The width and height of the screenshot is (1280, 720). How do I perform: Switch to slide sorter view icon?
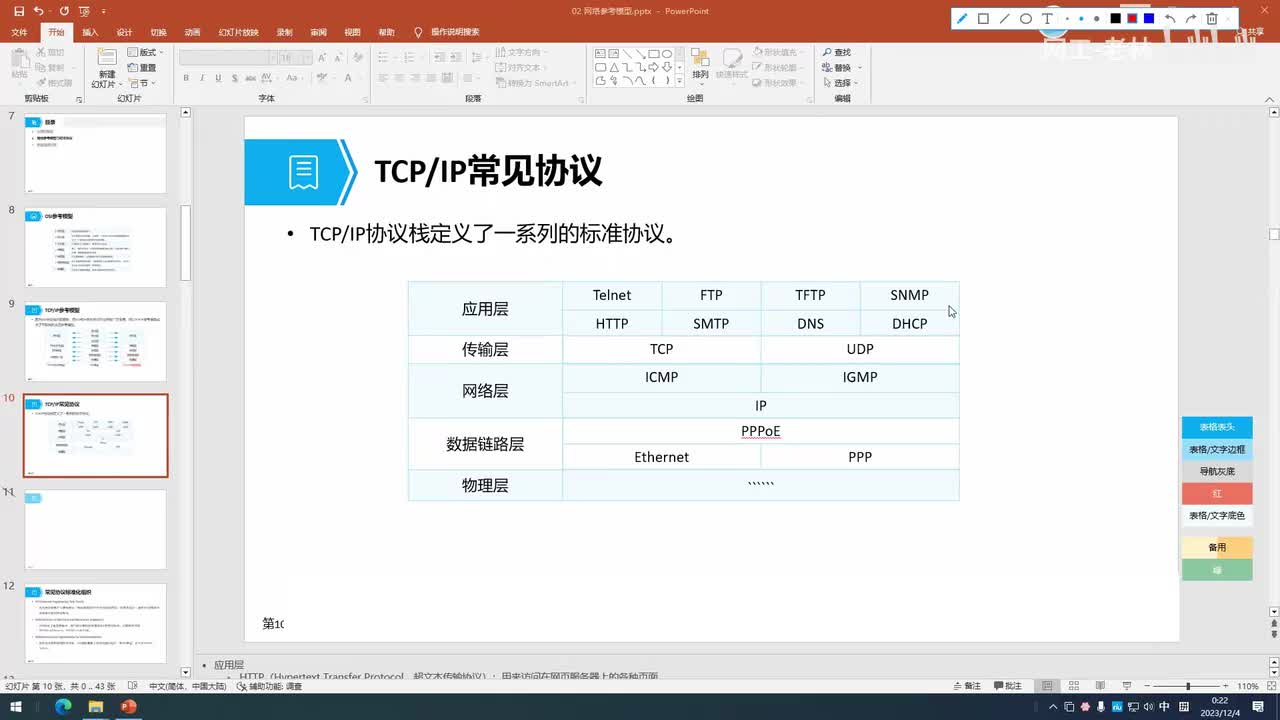1073,686
